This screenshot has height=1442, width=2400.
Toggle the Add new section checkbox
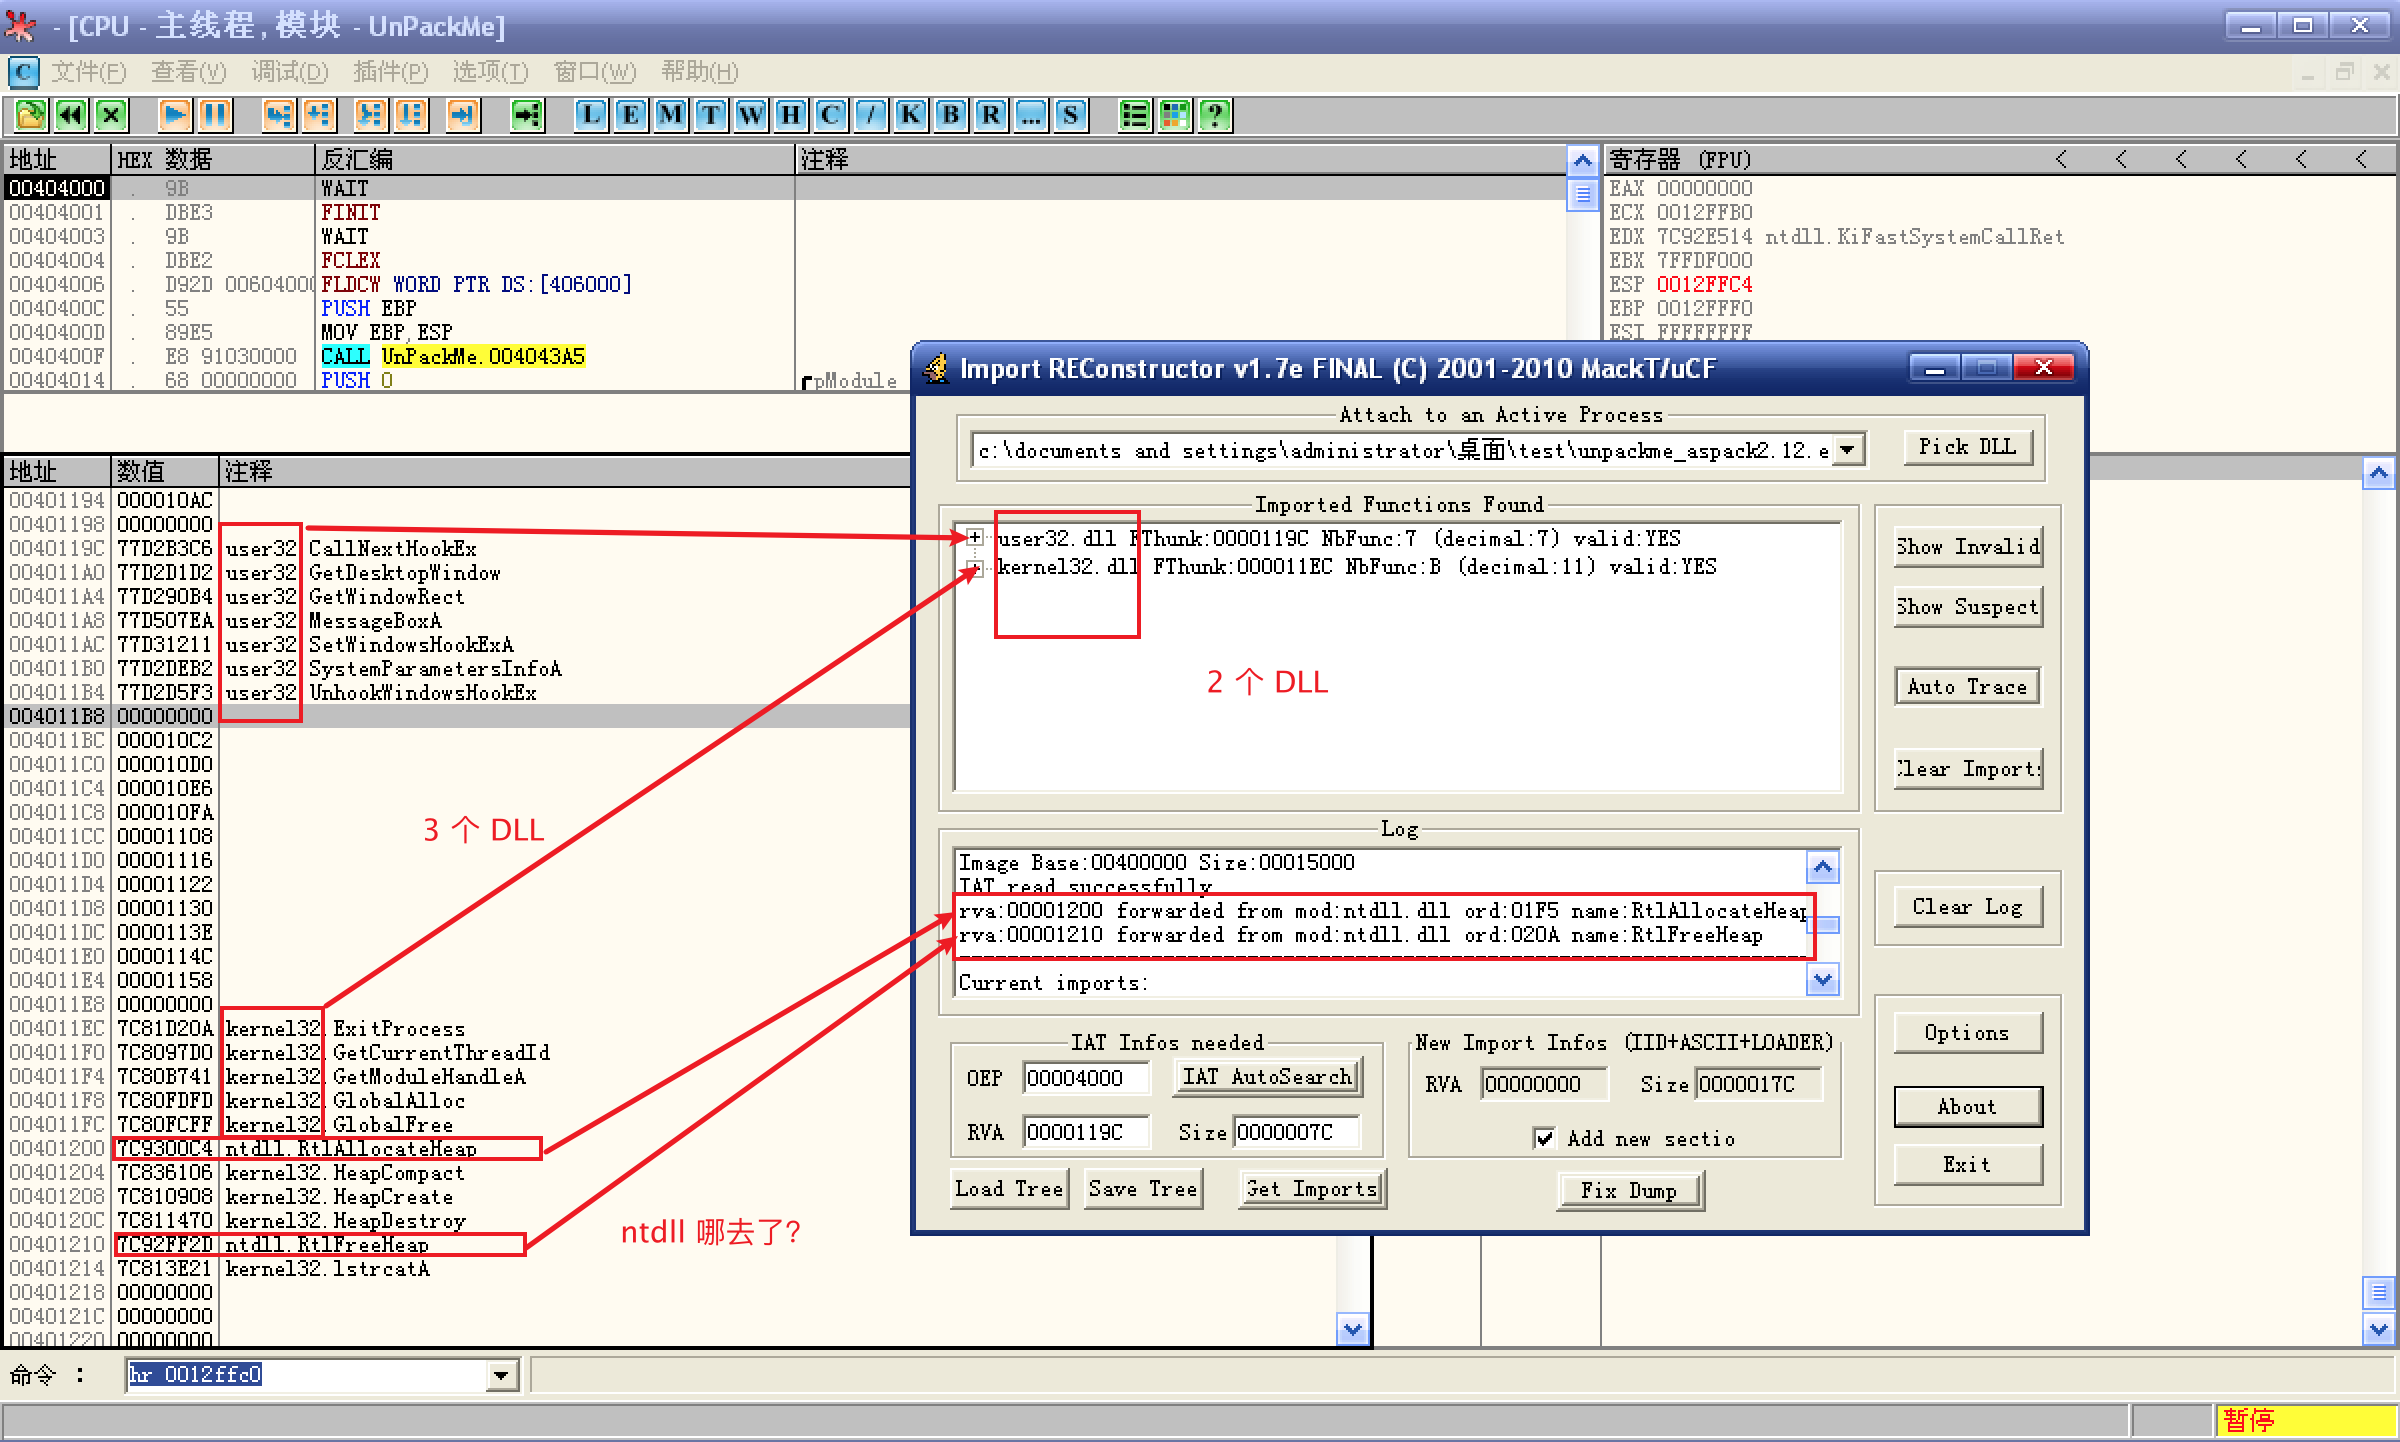[x=1544, y=1138]
